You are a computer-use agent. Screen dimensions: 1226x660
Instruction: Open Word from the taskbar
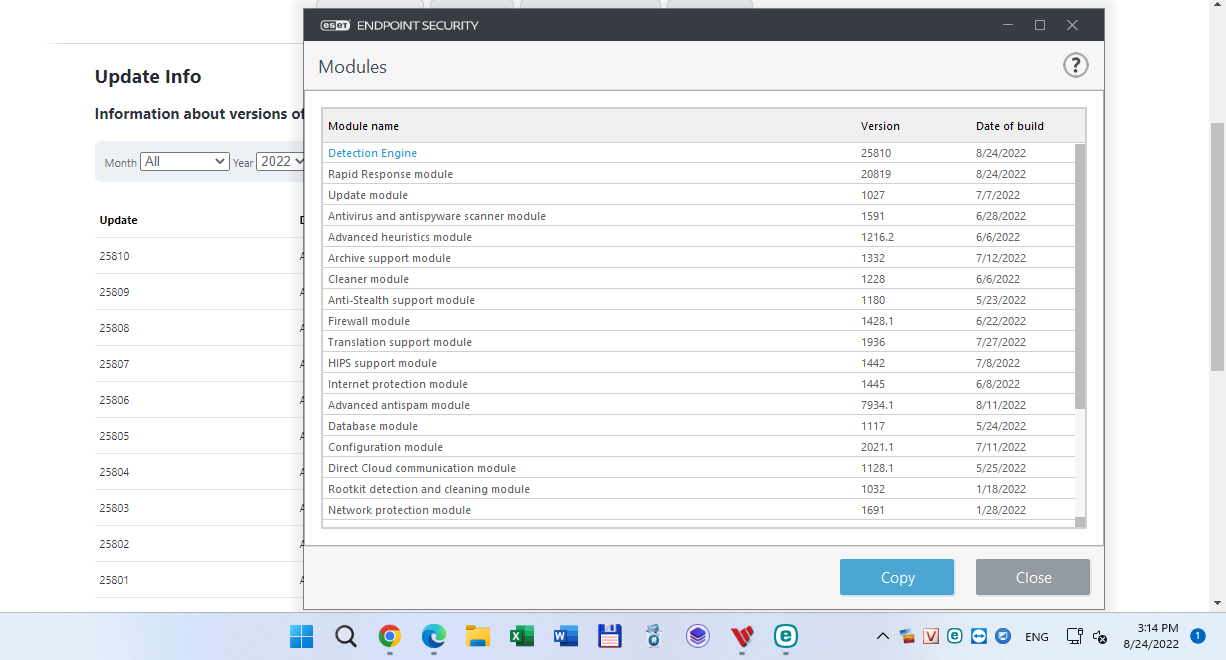565,636
